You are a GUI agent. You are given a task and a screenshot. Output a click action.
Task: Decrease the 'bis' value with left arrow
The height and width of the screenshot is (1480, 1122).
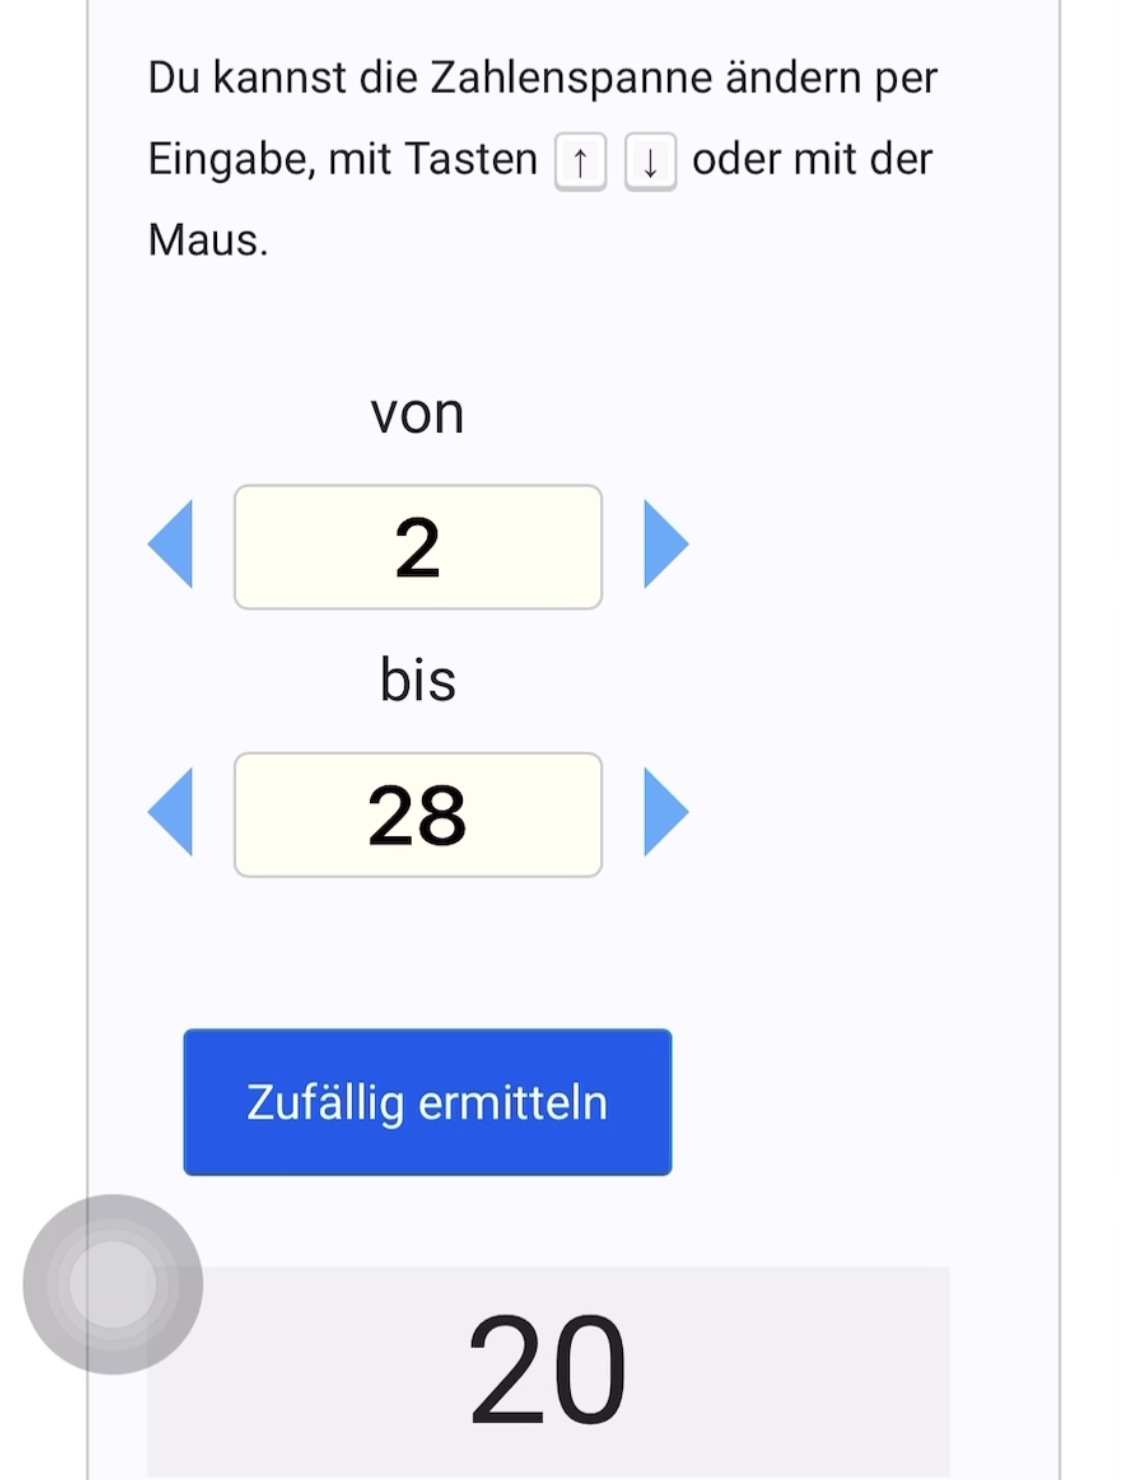click(x=170, y=812)
